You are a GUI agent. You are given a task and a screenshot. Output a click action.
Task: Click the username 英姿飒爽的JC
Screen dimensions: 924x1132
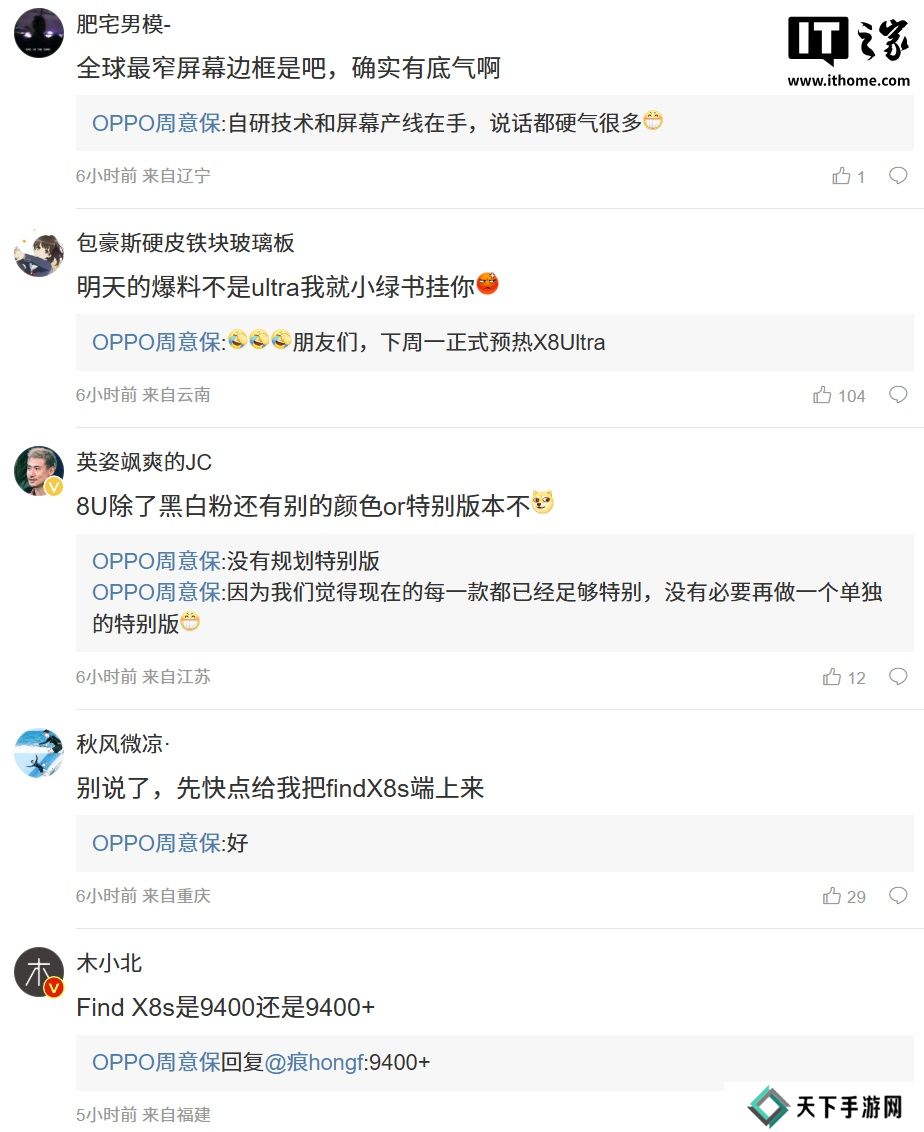[x=144, y=462]
